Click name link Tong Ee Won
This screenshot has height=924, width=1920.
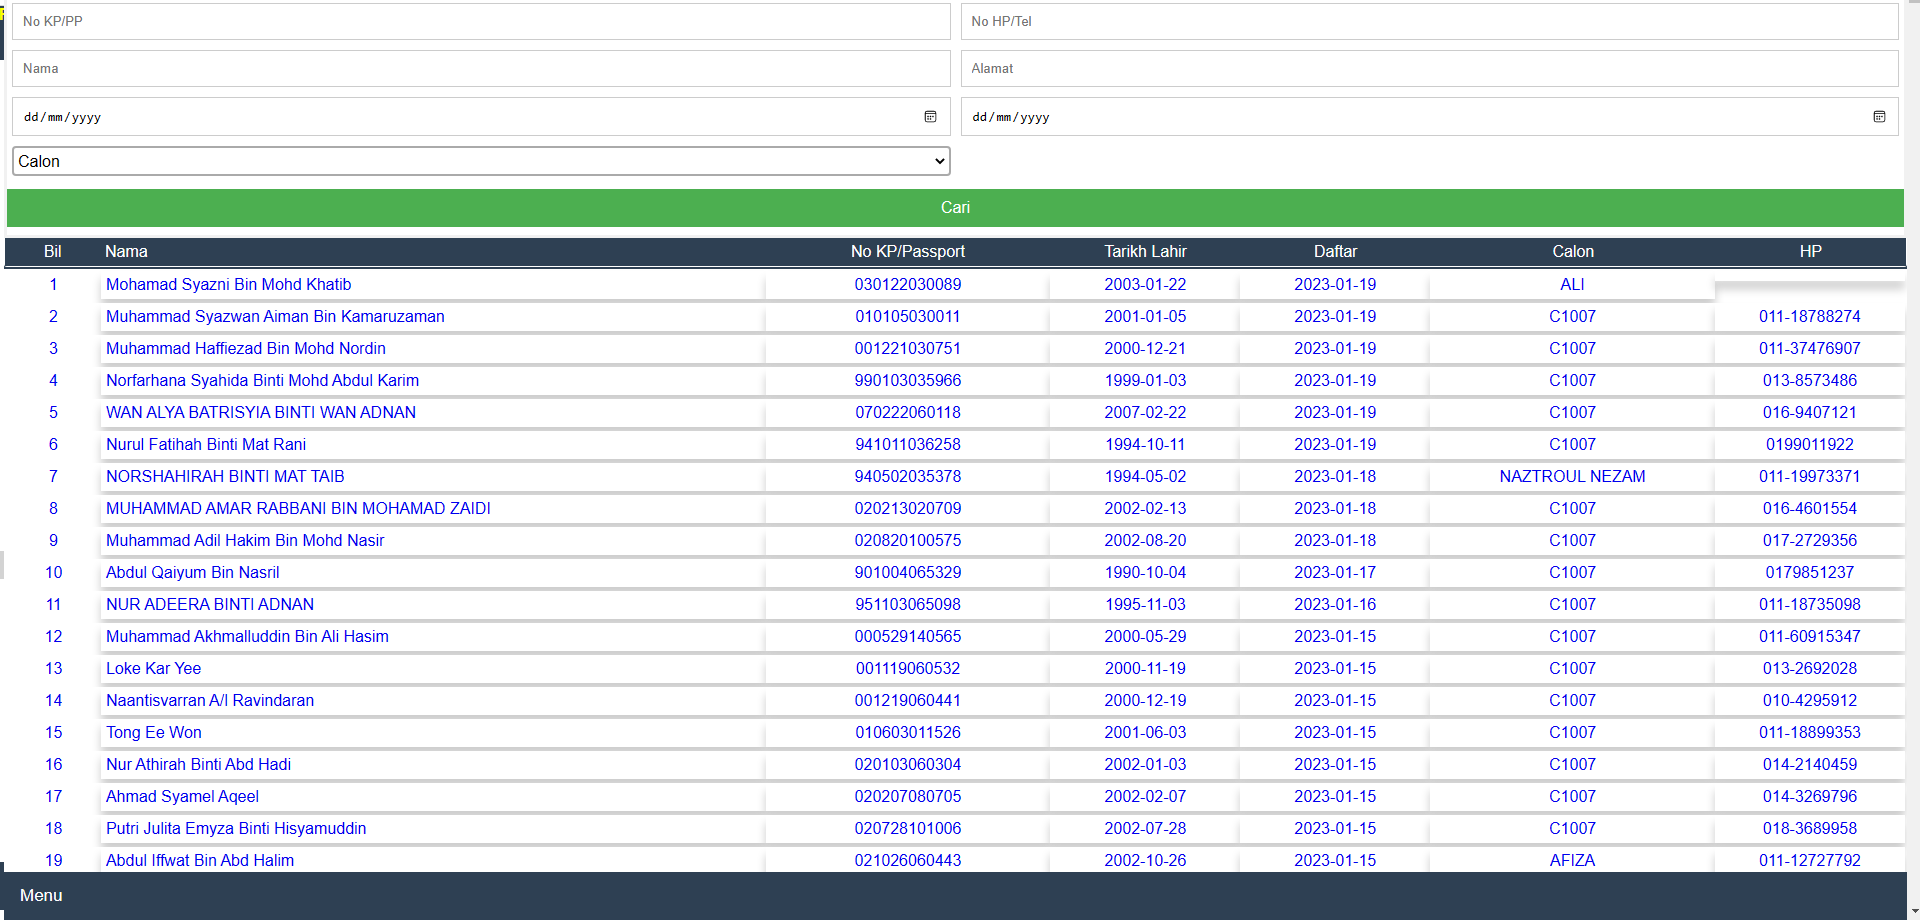click(153, 732)
